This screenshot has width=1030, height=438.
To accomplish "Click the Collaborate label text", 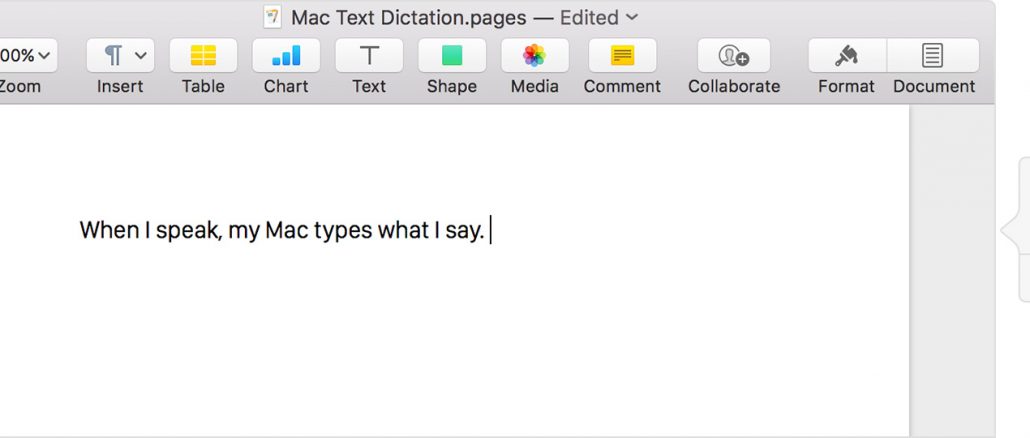I will coord(734,87).
